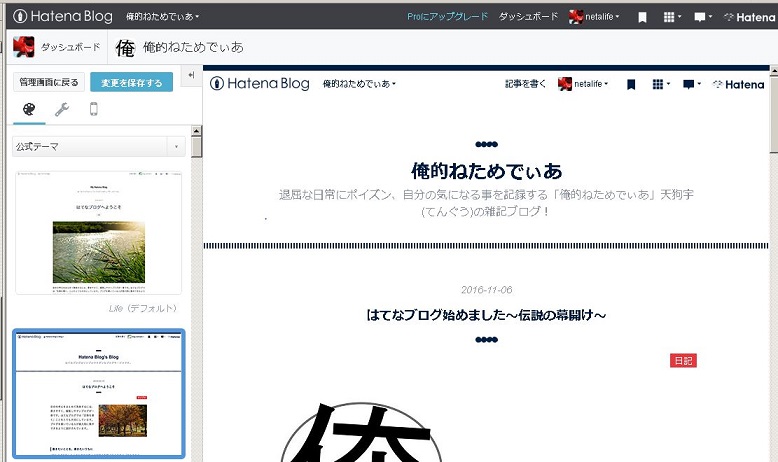Switch to the smartphone design tab
This screenshot has width=778, height=462.
pos(94,109)
